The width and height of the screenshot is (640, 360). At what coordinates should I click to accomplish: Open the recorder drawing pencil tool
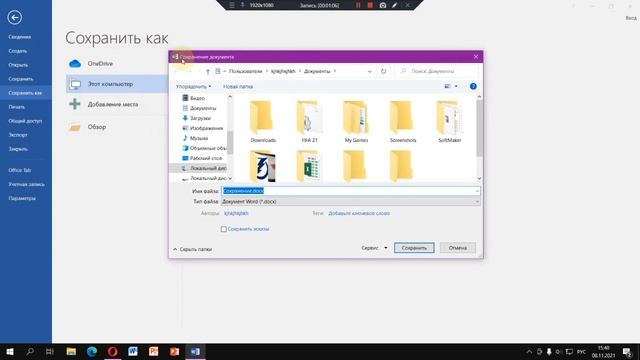click(x=395, y=5)
